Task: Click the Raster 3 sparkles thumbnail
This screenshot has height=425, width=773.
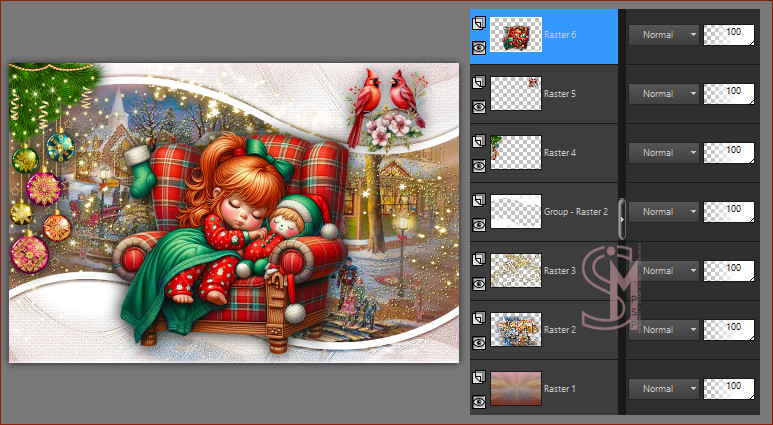Action: click(x=516, y=271)
